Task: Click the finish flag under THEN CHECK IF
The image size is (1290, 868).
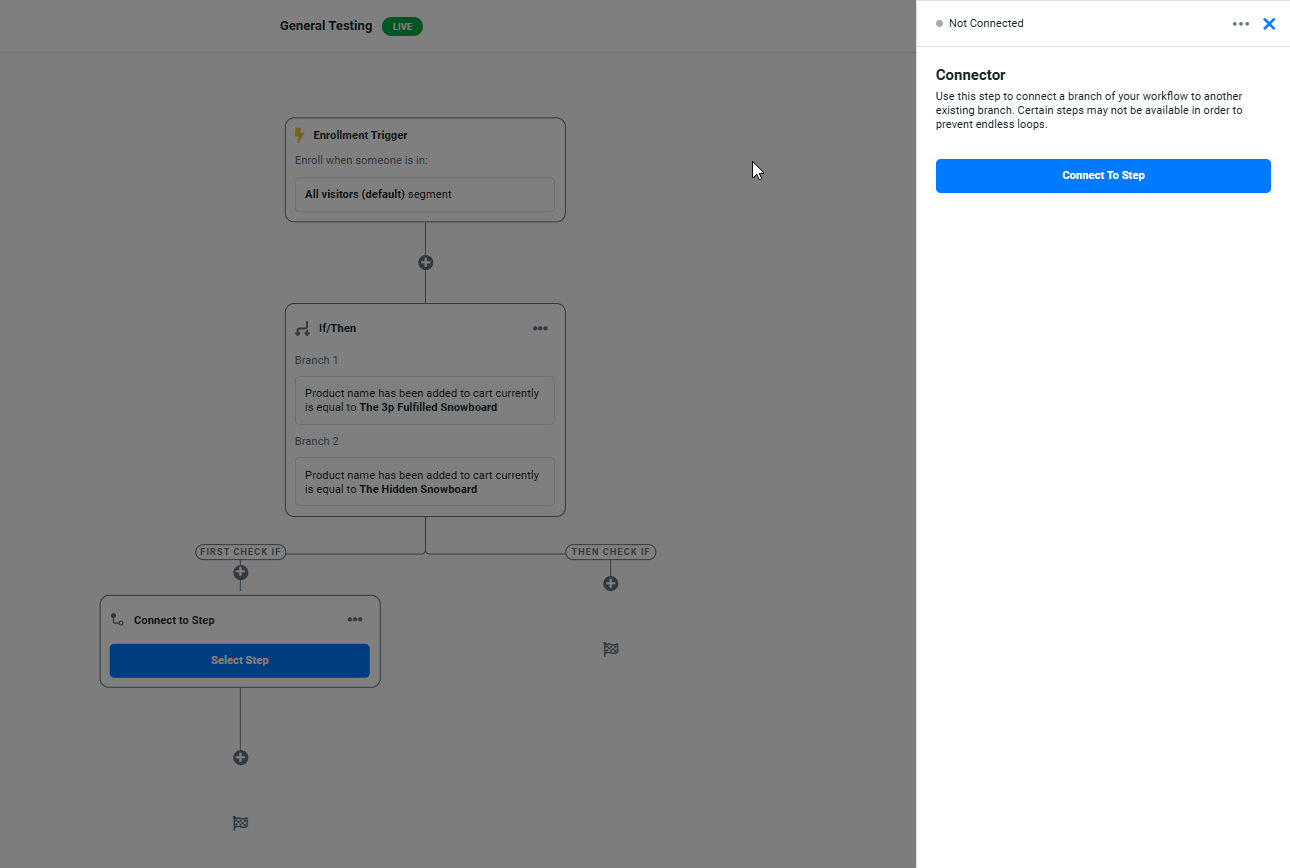Action: [x=611, y=649]
